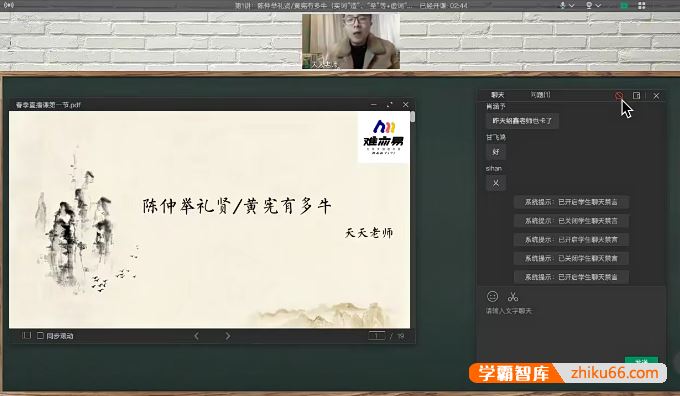Go to next PDF page arrow

(x=228, y=336)
